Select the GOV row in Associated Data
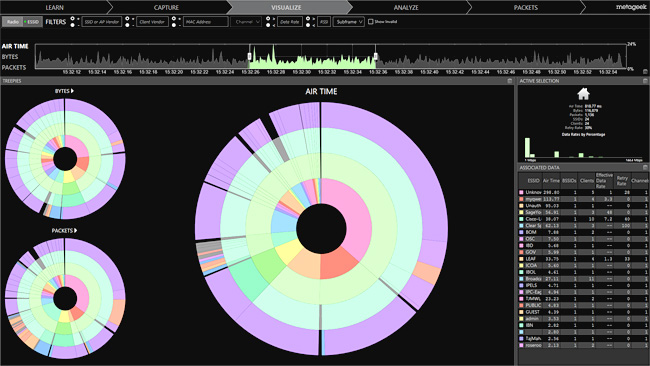Screen dimensions: 650x366 [x=583, y=252]
